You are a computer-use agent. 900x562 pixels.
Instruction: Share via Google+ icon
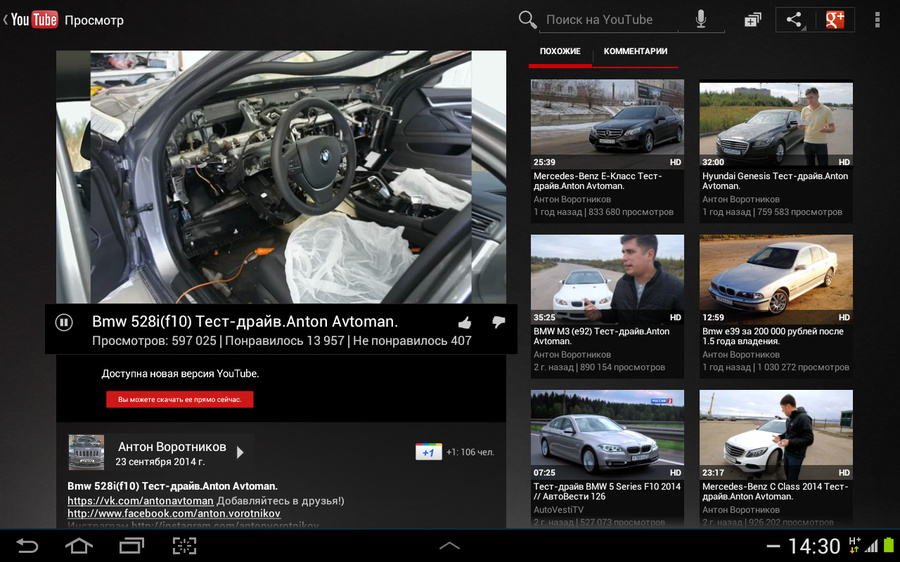coord(835,20)
